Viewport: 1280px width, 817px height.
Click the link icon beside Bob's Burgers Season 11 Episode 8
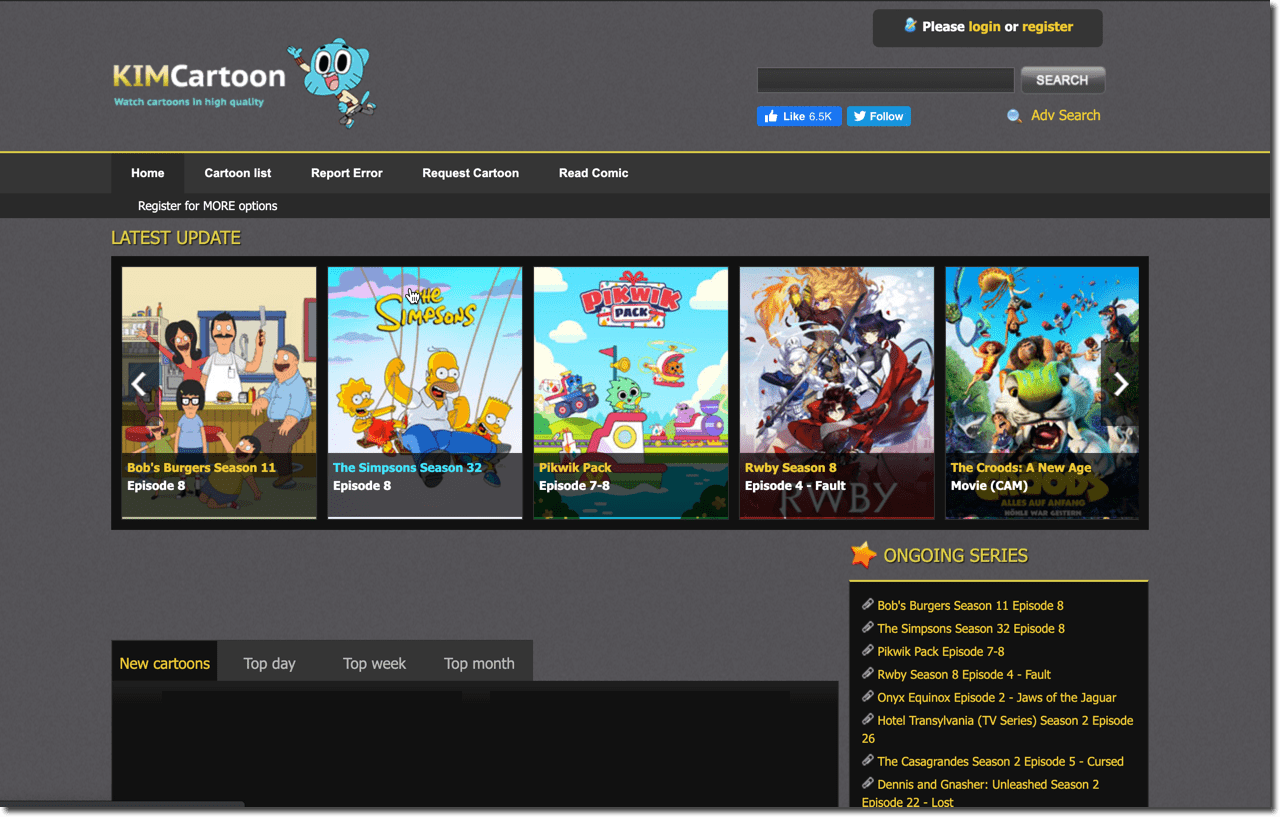pos(868,605)
